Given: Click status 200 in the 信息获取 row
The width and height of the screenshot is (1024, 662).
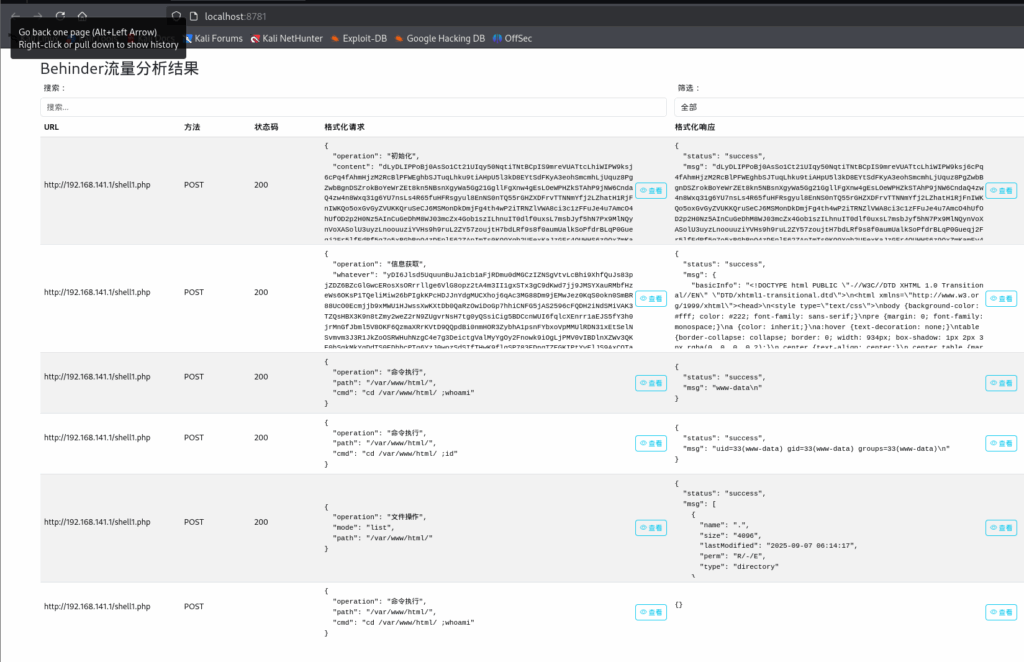Looking at the screenshot, I should (261, 292).
